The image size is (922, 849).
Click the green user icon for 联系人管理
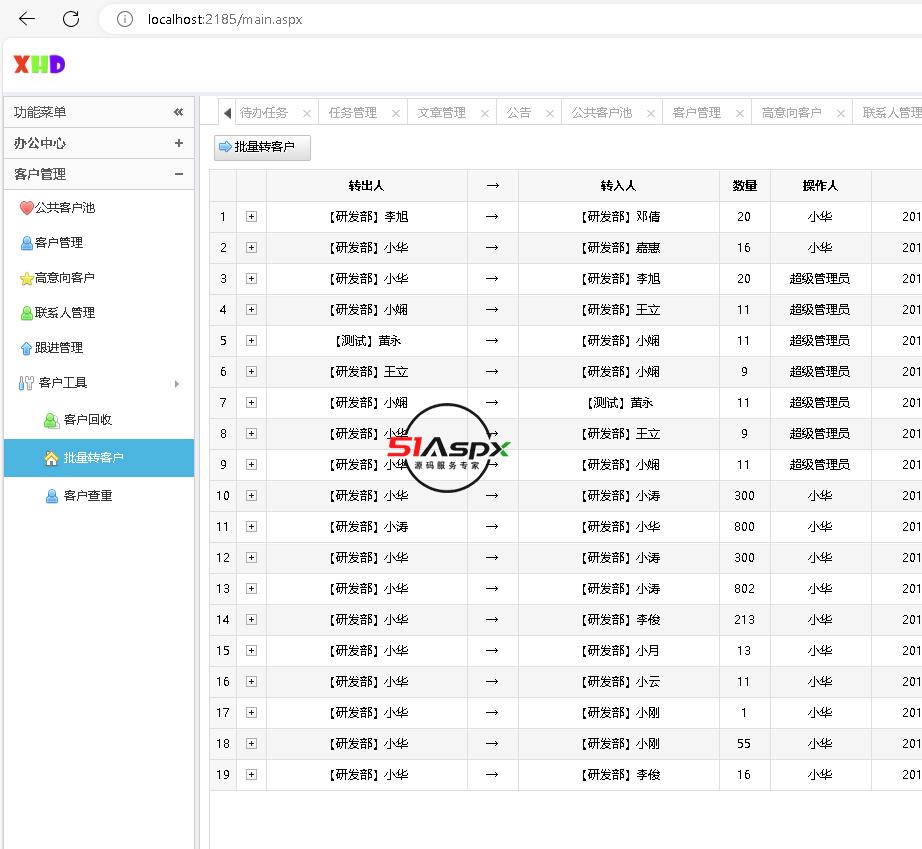tap(26, 313)
